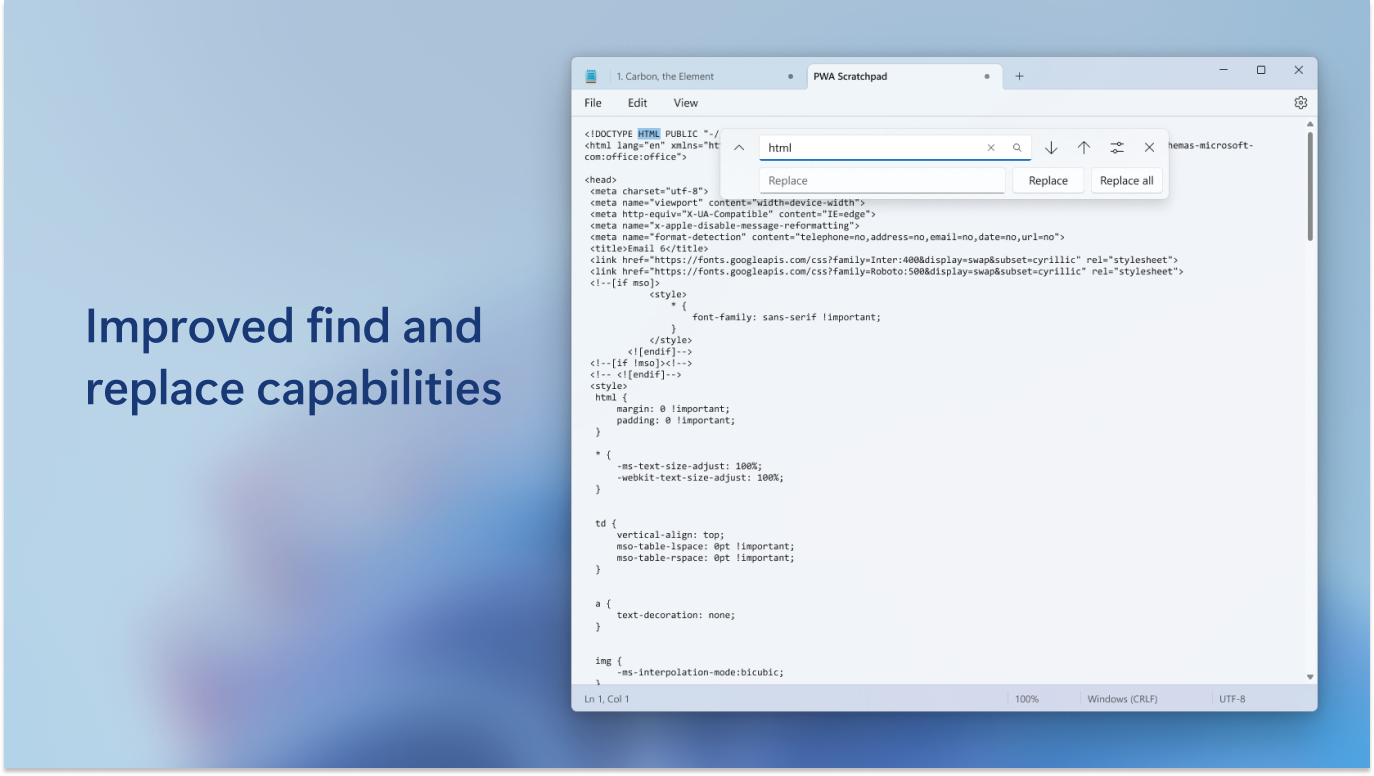Click the Replace button
The height and width of the screenshot is (776, 1374).
coord(1048,180)
